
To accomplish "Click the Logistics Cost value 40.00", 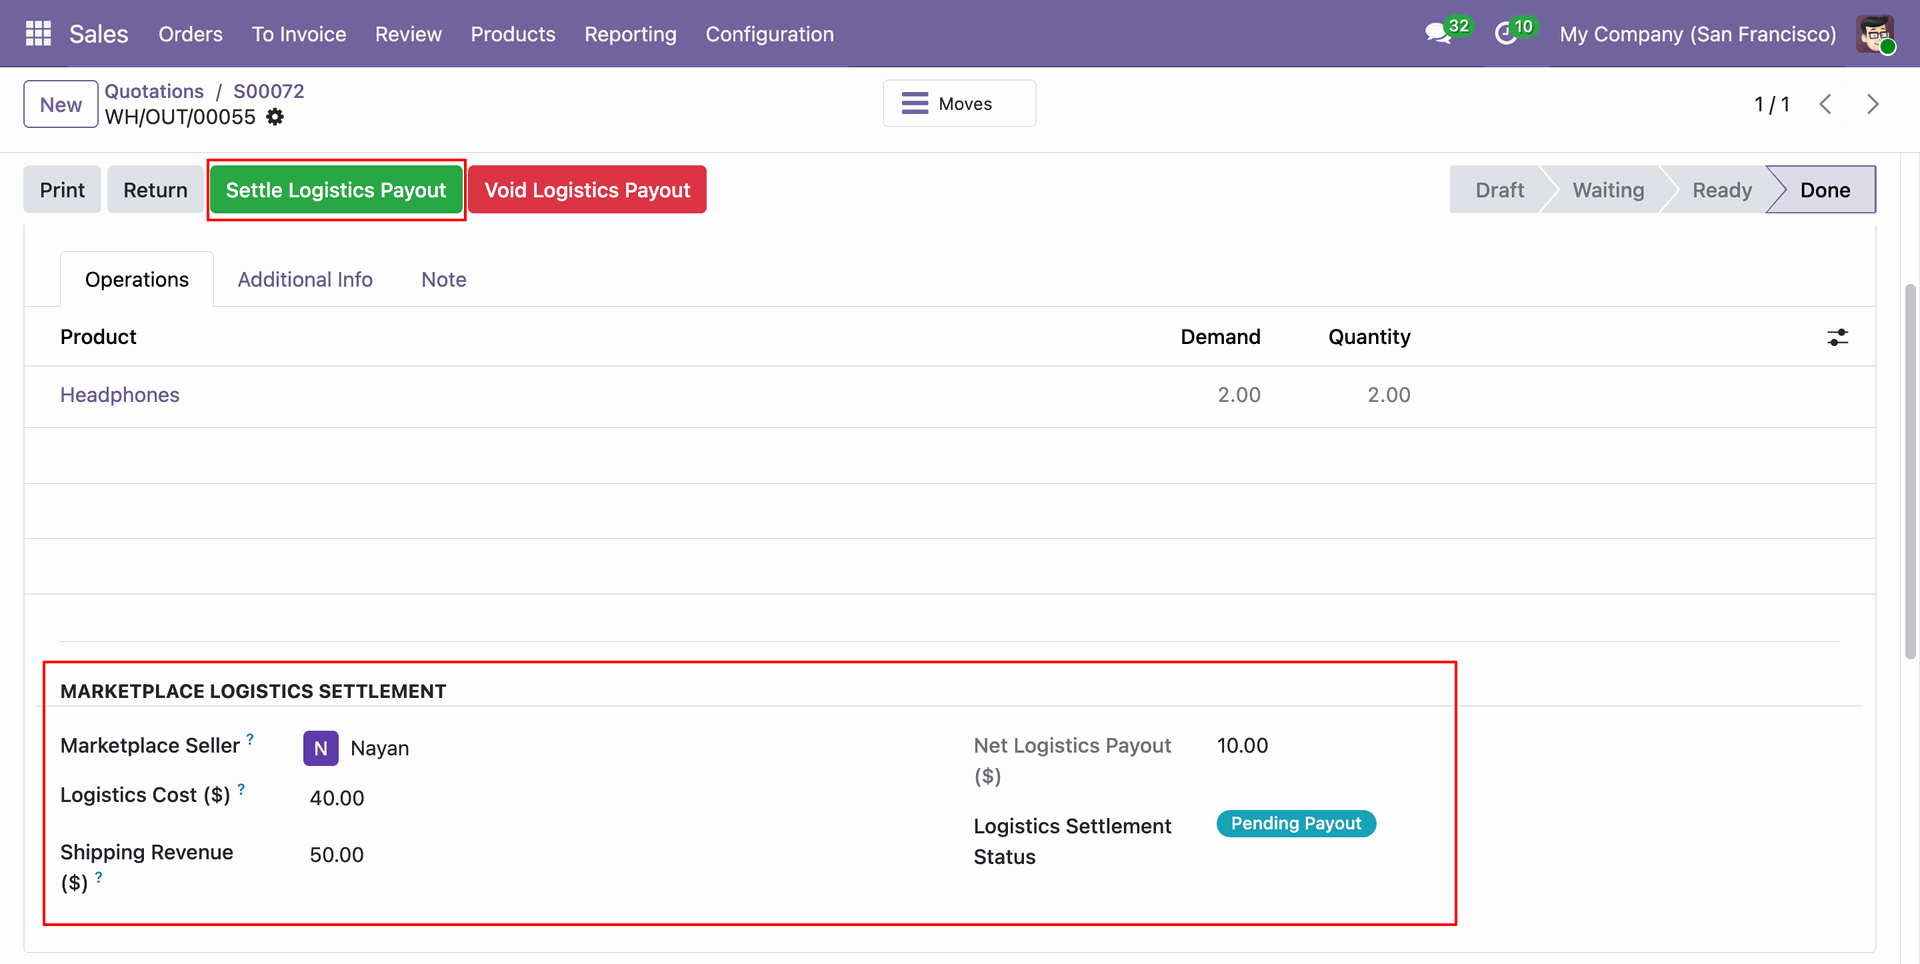I will pyautogui.click(x=337, y=798).
